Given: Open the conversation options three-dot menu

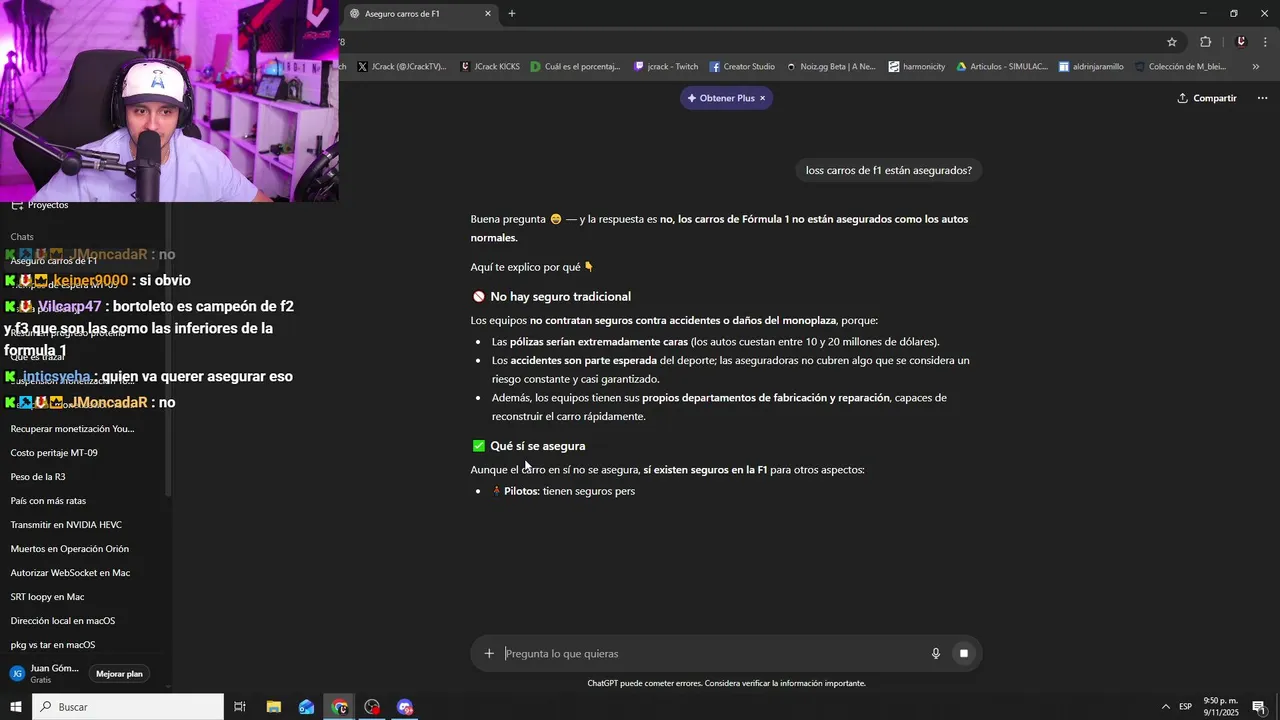Looking at the screenshot, I should click(x=1262, y=98).
